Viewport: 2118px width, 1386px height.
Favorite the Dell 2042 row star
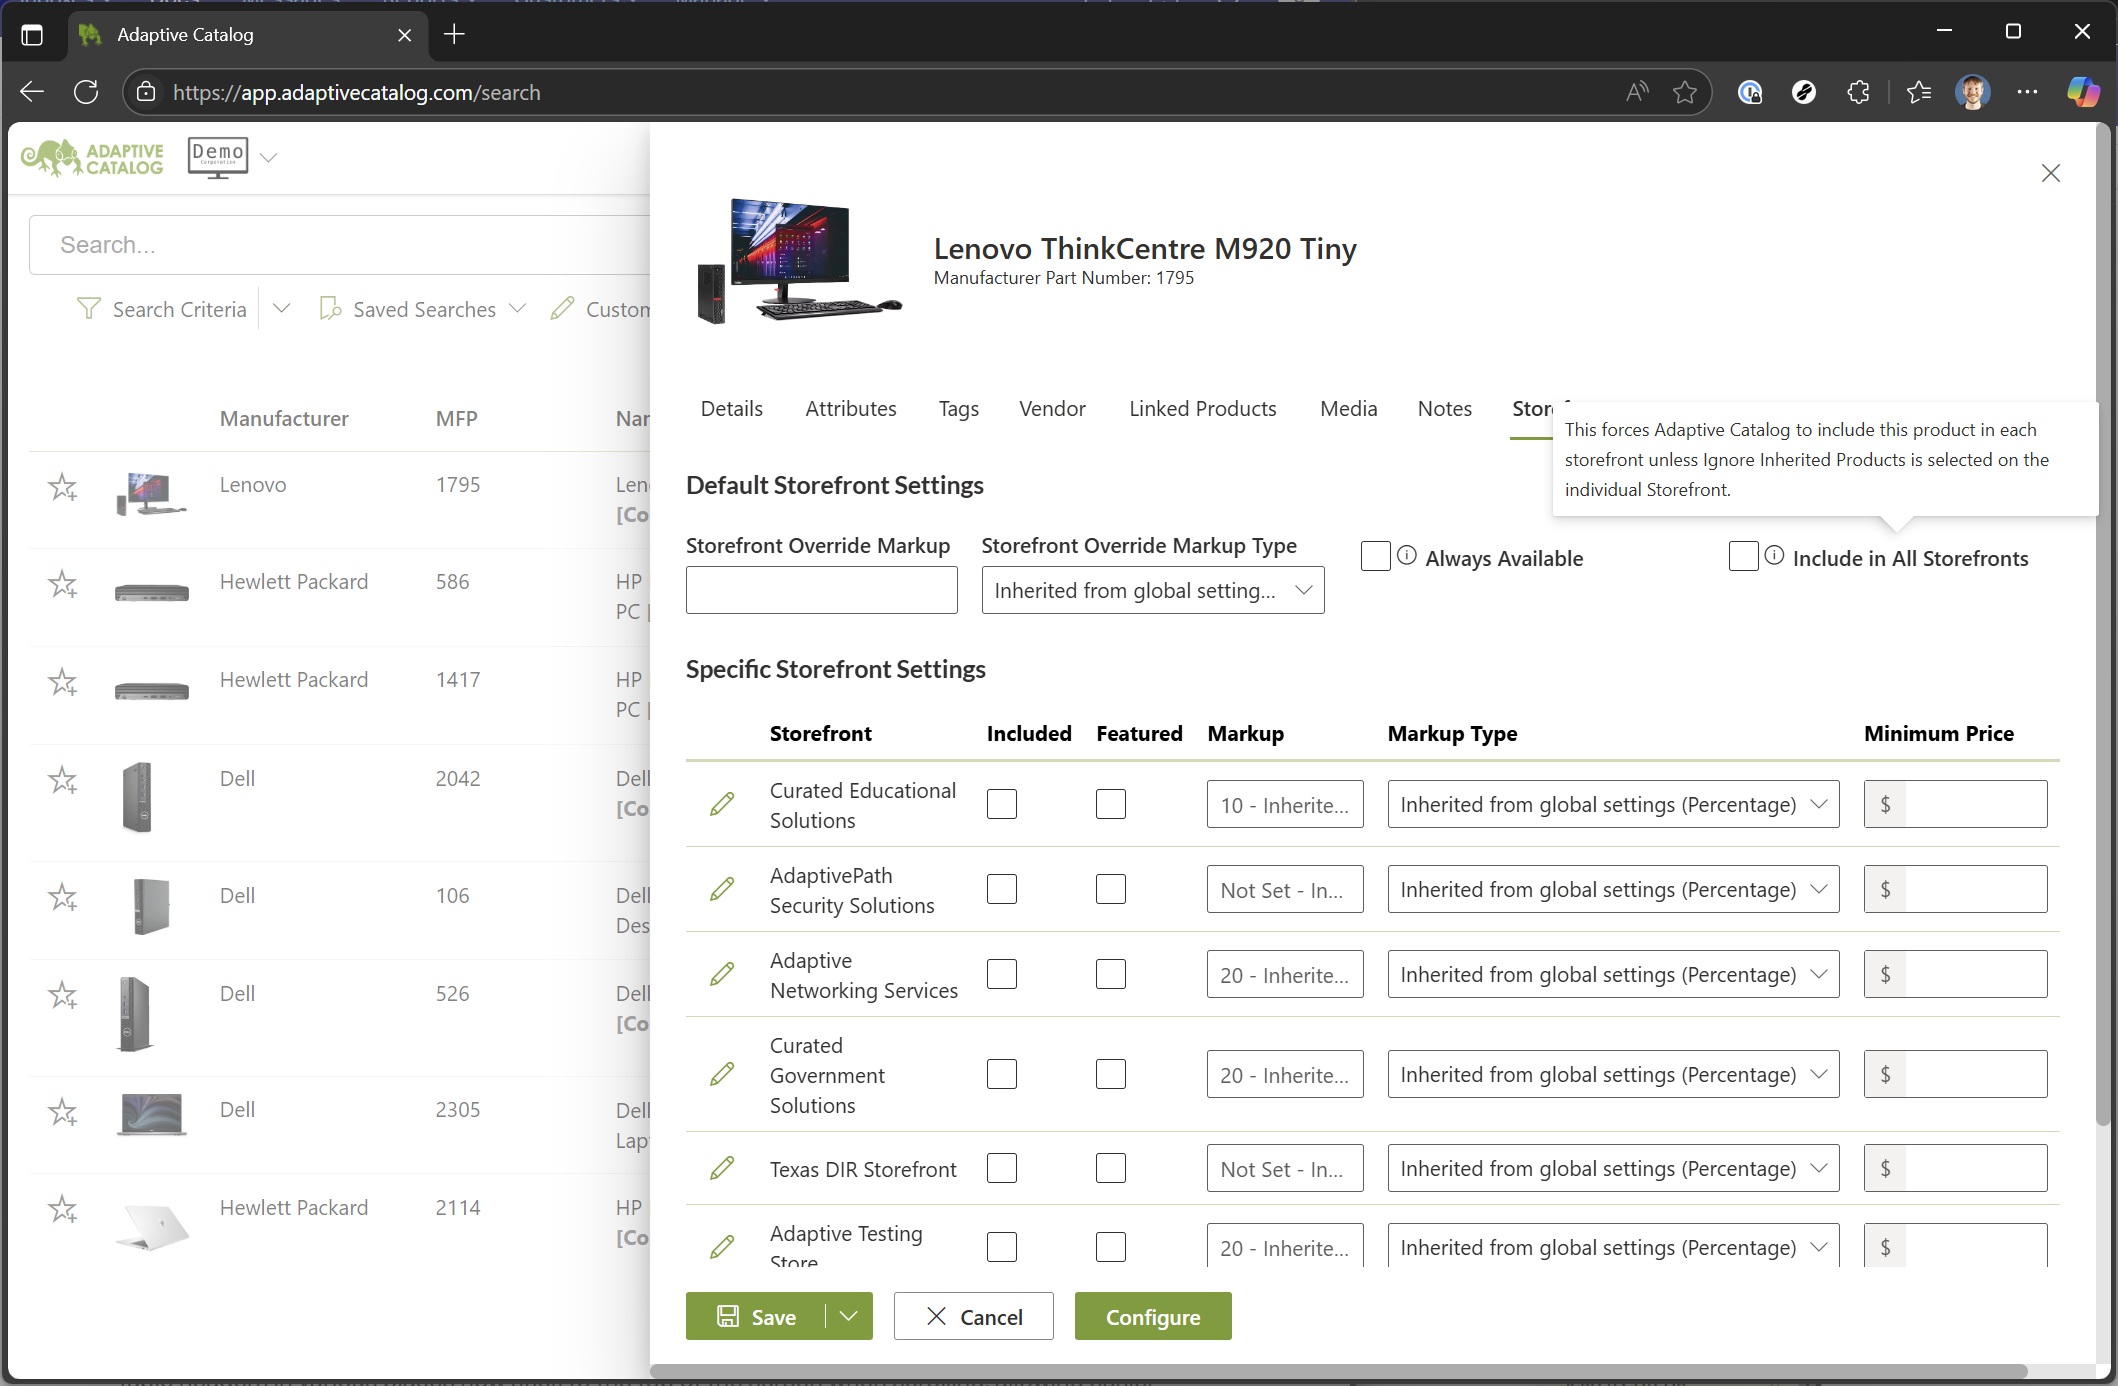click(63, 780)
